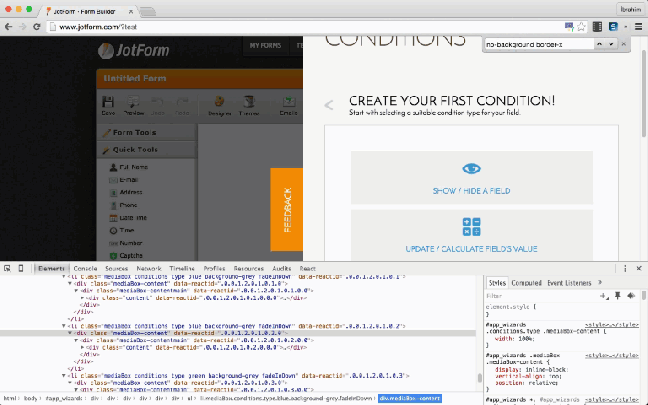Click the calculator icon for Update/Calculate Field's Value

471,227
